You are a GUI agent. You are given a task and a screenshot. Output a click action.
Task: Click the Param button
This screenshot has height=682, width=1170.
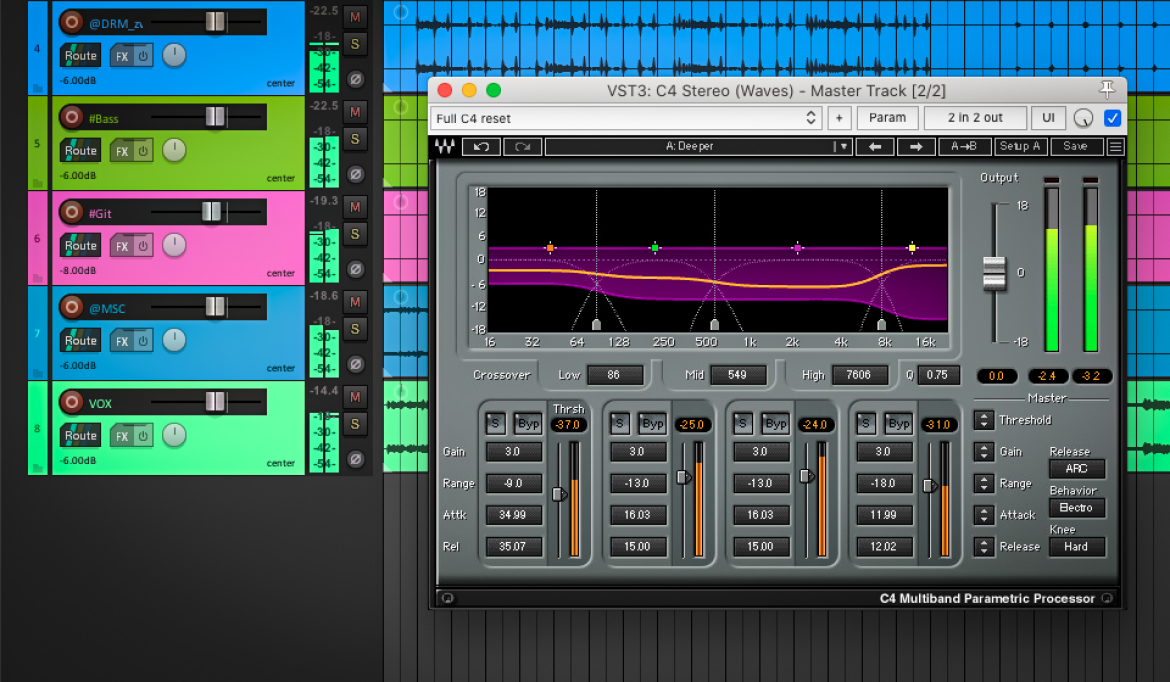[x=887, y=118]
